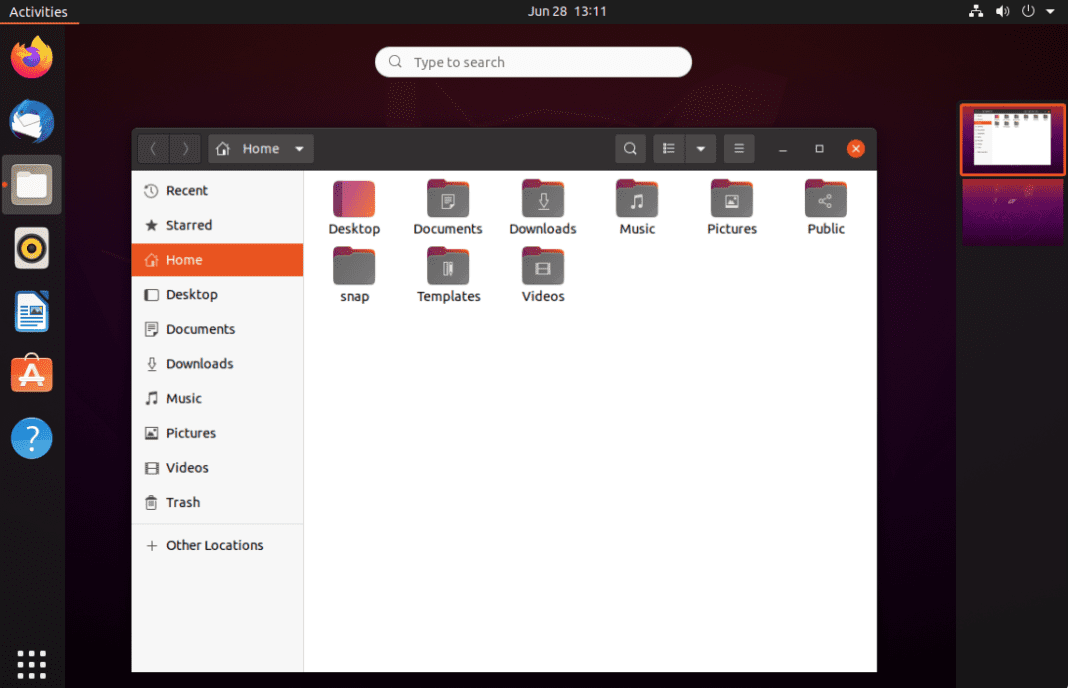Switch to the second workspace thumbnail
The height and width of the screenshot is (688, 1068).
pyautogui.click(x=1012, y=212)
